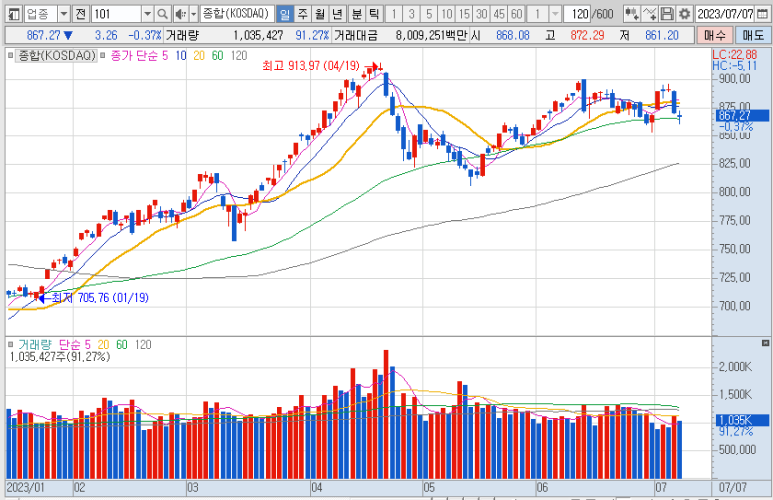Select the yearly period tab (년)
Viewport: 773px width, 500px height.
(337, 14)
